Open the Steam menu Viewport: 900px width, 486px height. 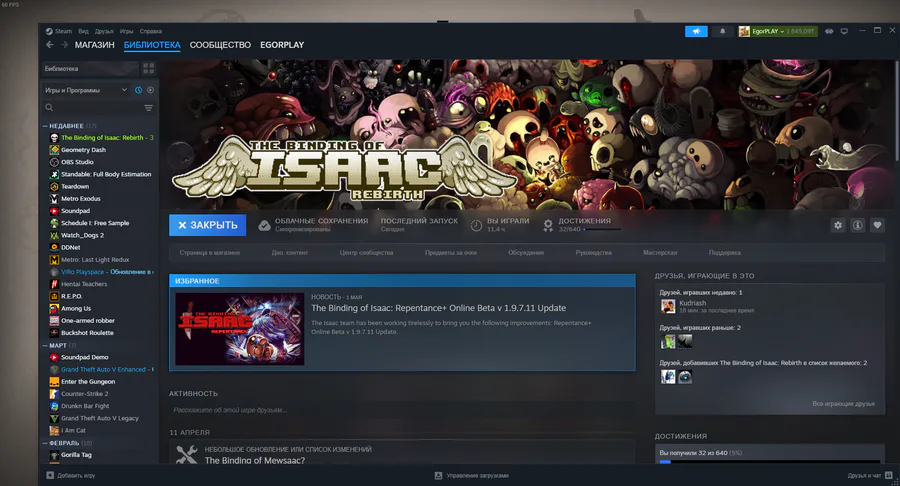59,32
